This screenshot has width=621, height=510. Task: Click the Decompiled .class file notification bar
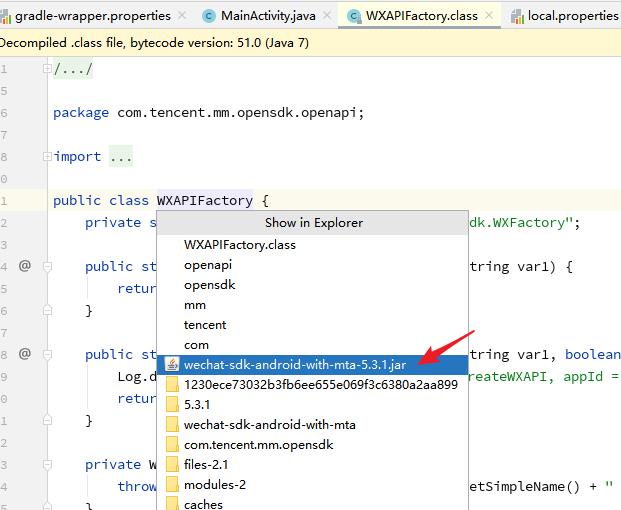310,43
